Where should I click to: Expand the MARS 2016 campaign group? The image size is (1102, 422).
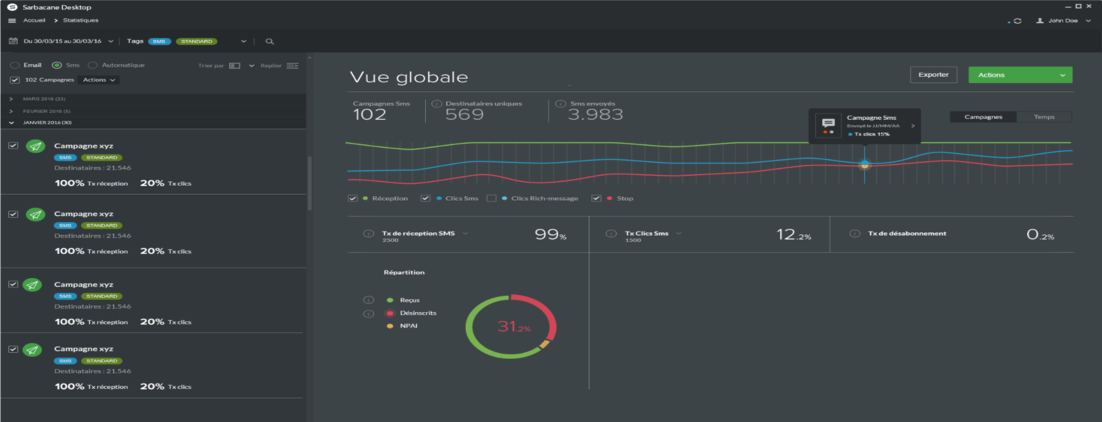(x=11, y=99)
